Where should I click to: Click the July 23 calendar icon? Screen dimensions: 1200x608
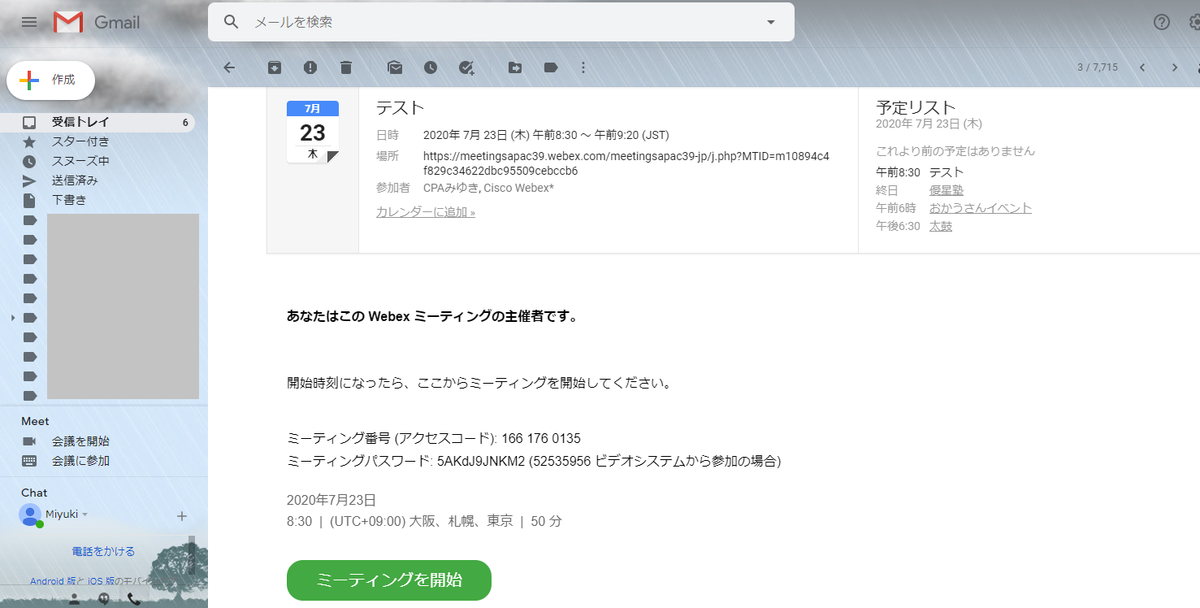(x=312, y=131)
